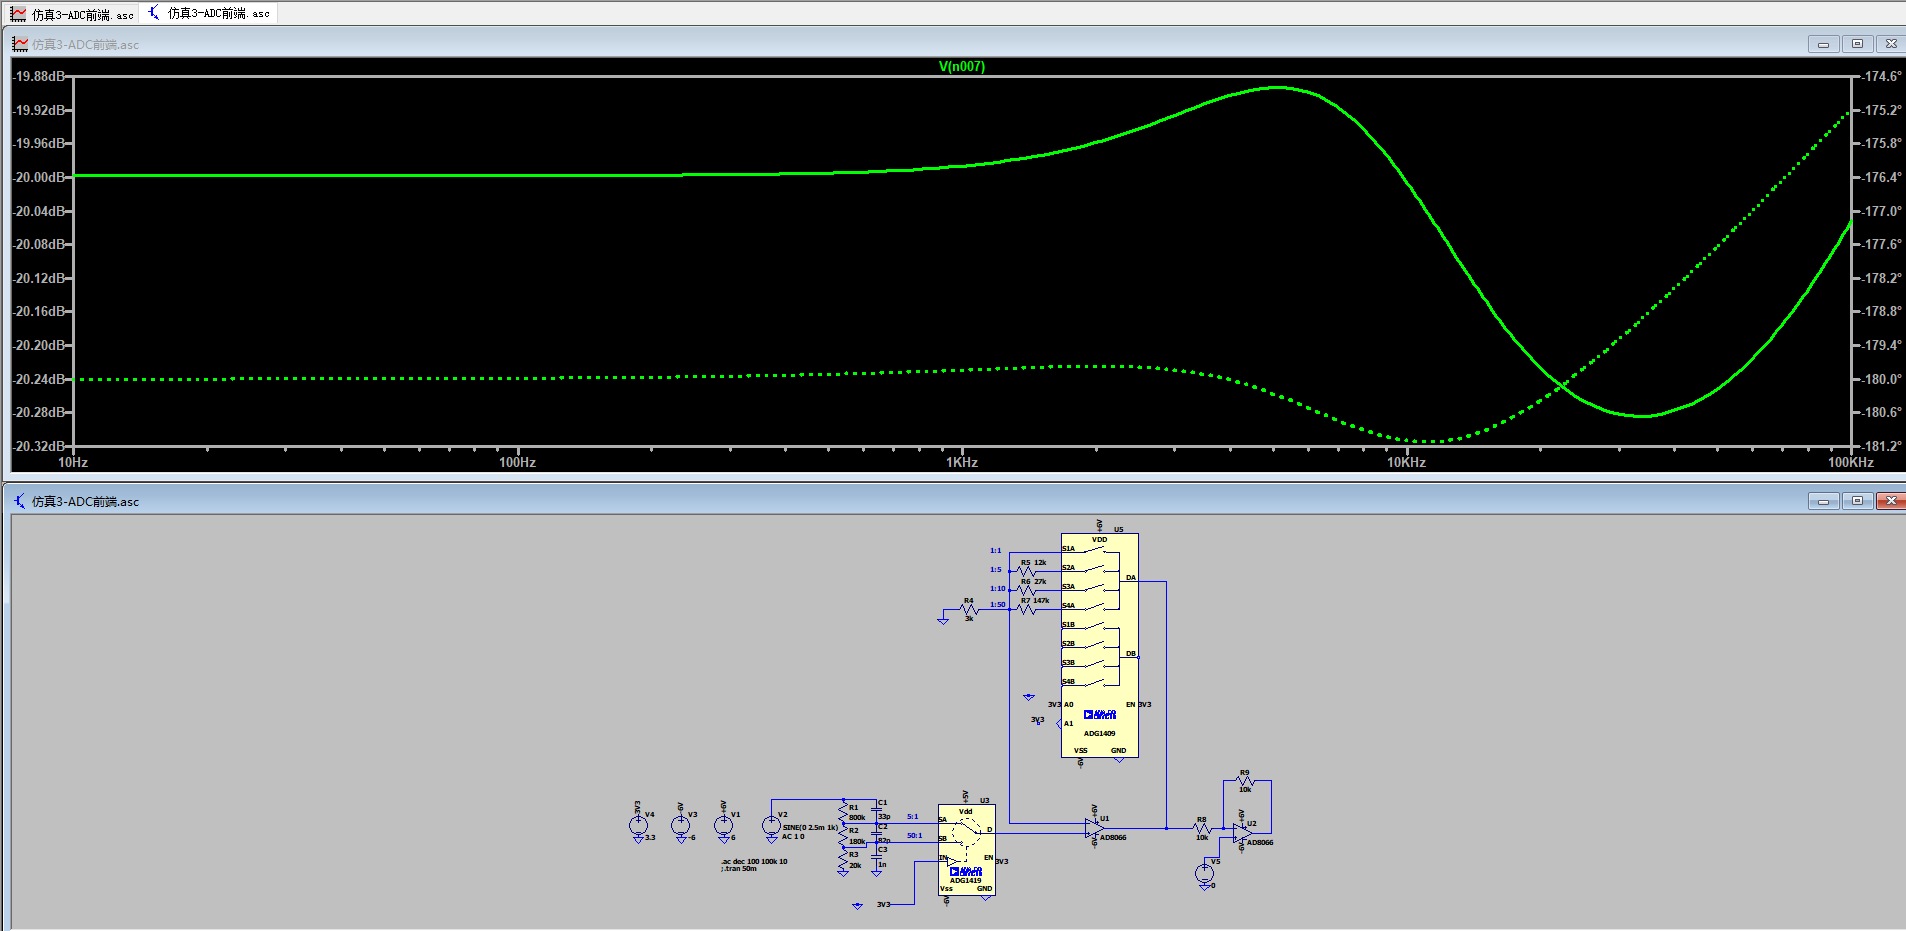Select resistor R3 symbol
This screenshot has height=931, width=1906.
(843, 859)
